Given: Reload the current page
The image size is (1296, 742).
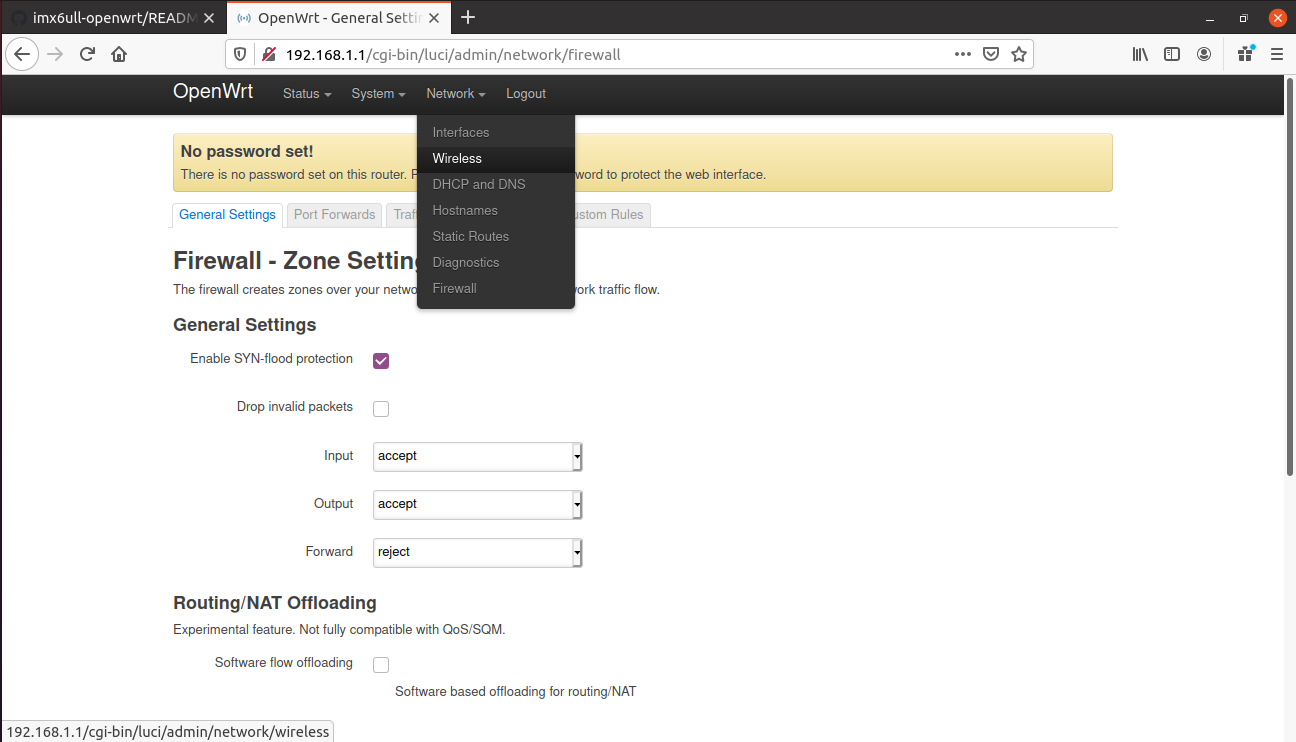Looking at the screenshot, I should click(87, 54).
